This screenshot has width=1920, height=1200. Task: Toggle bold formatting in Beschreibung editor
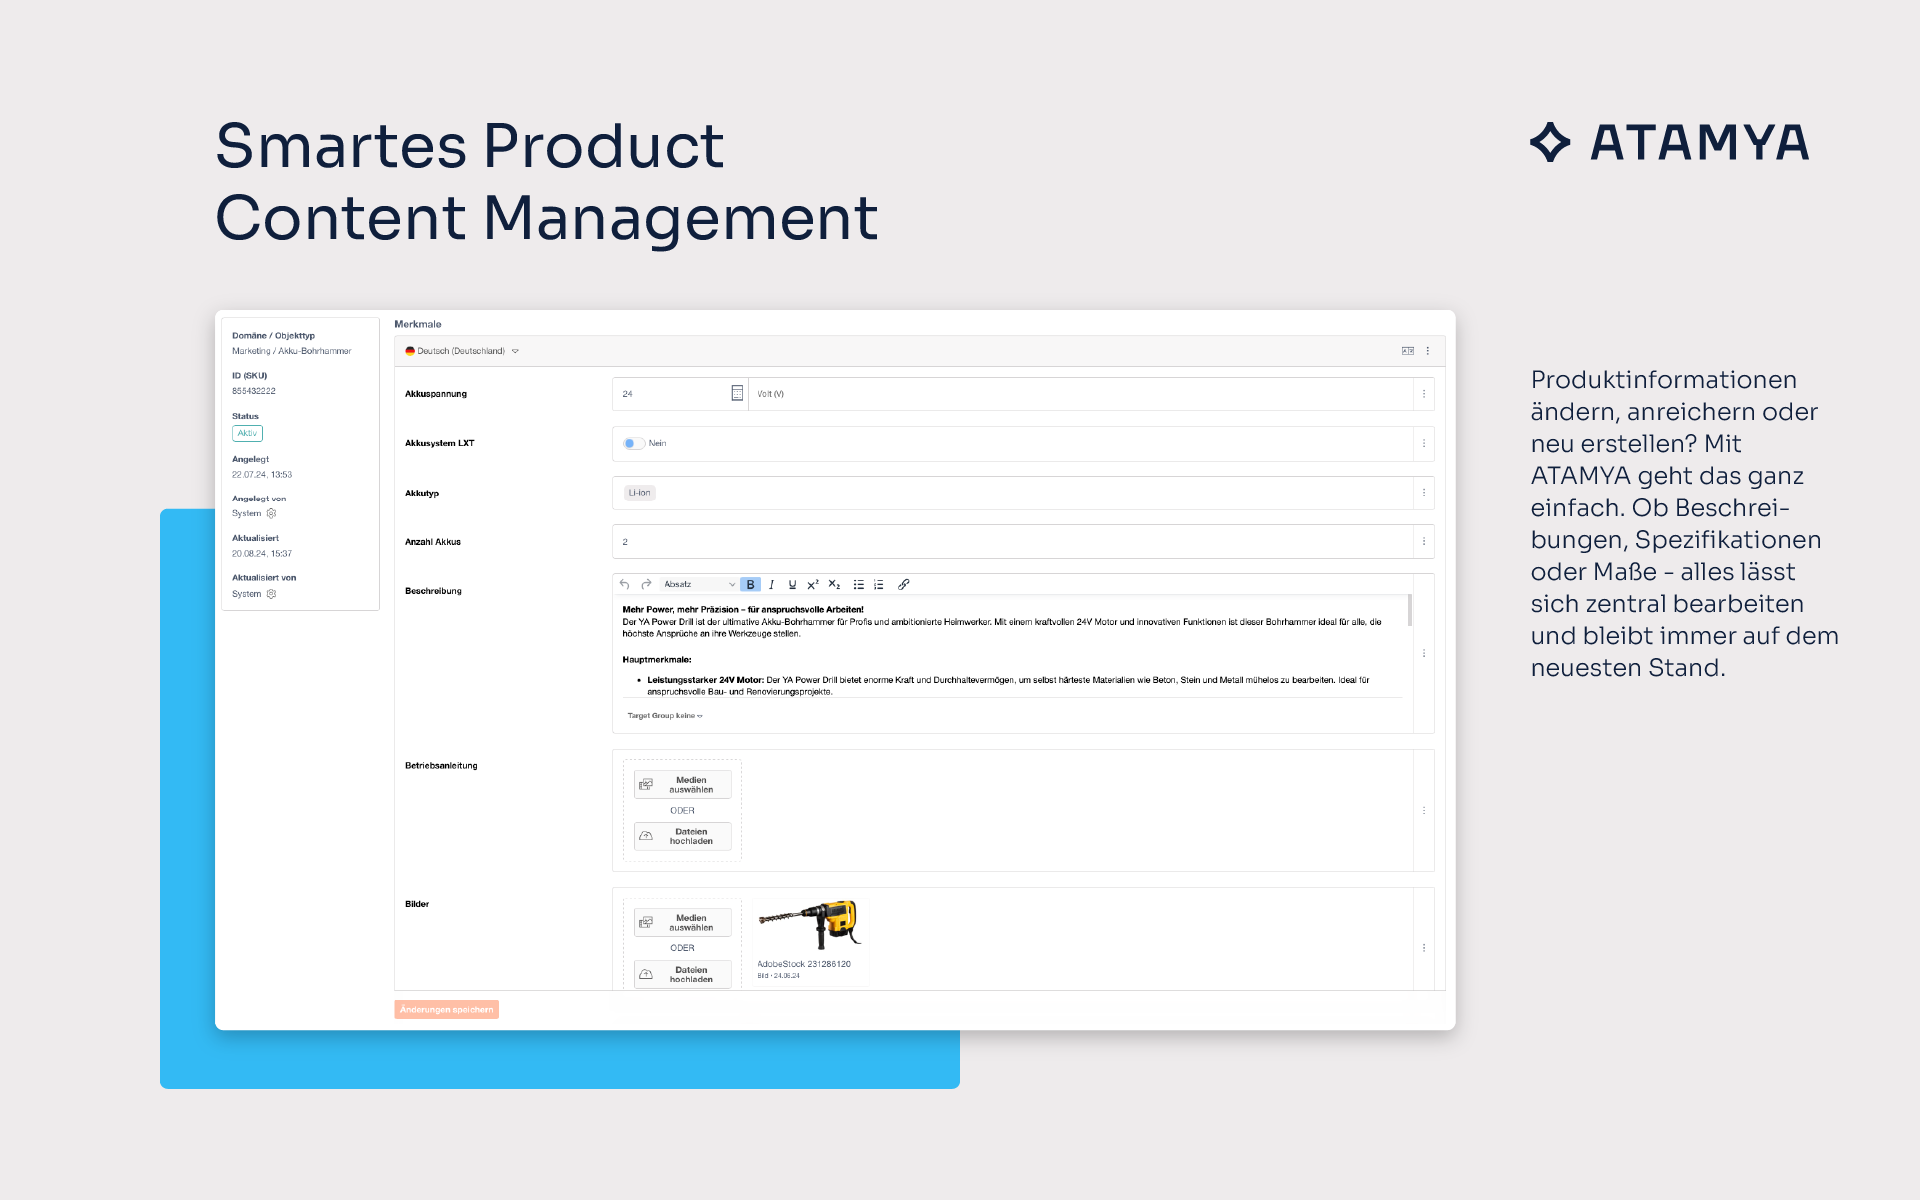(750, 584)
